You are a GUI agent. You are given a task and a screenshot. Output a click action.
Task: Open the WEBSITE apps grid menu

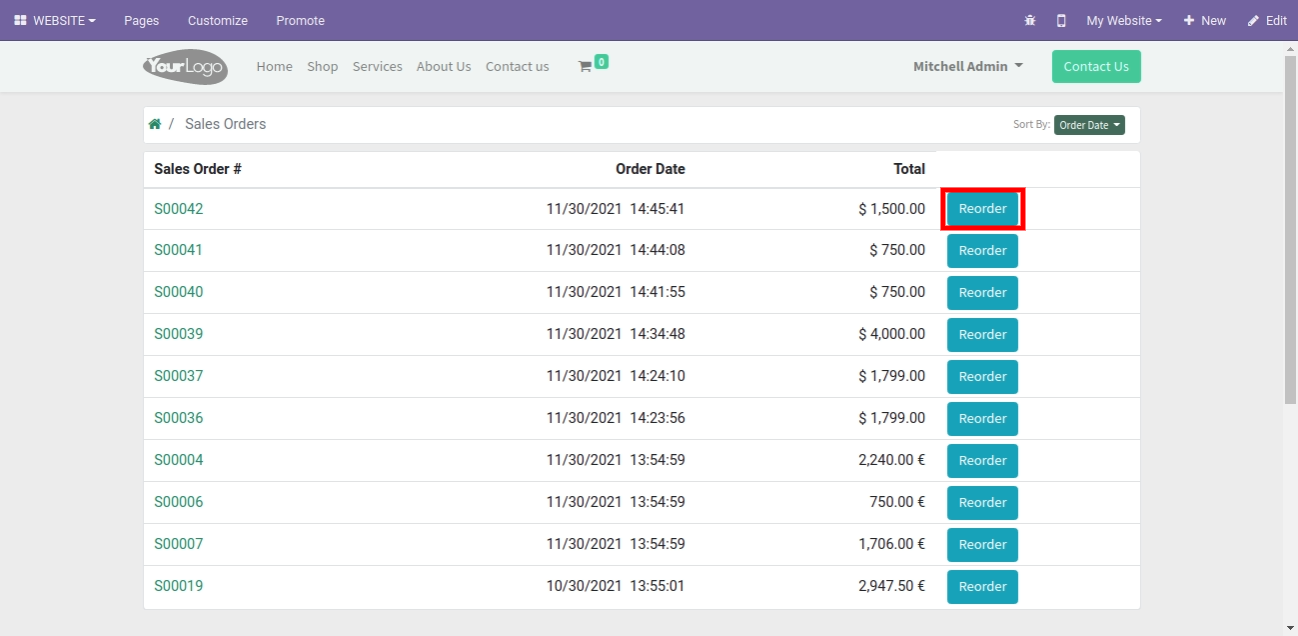pyautogui.click(x=55, y=20)
